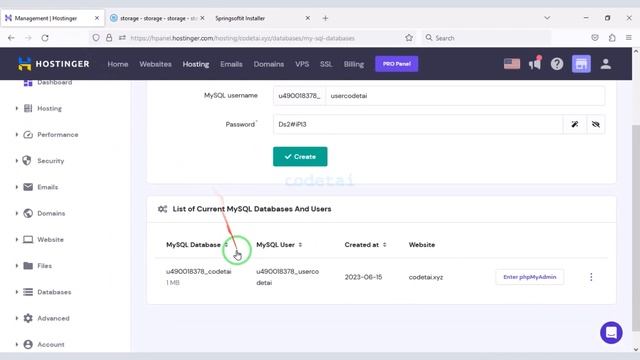Expand the Advanced sidebar section
This screenshot has width=640, height=360.
point(17,318)
